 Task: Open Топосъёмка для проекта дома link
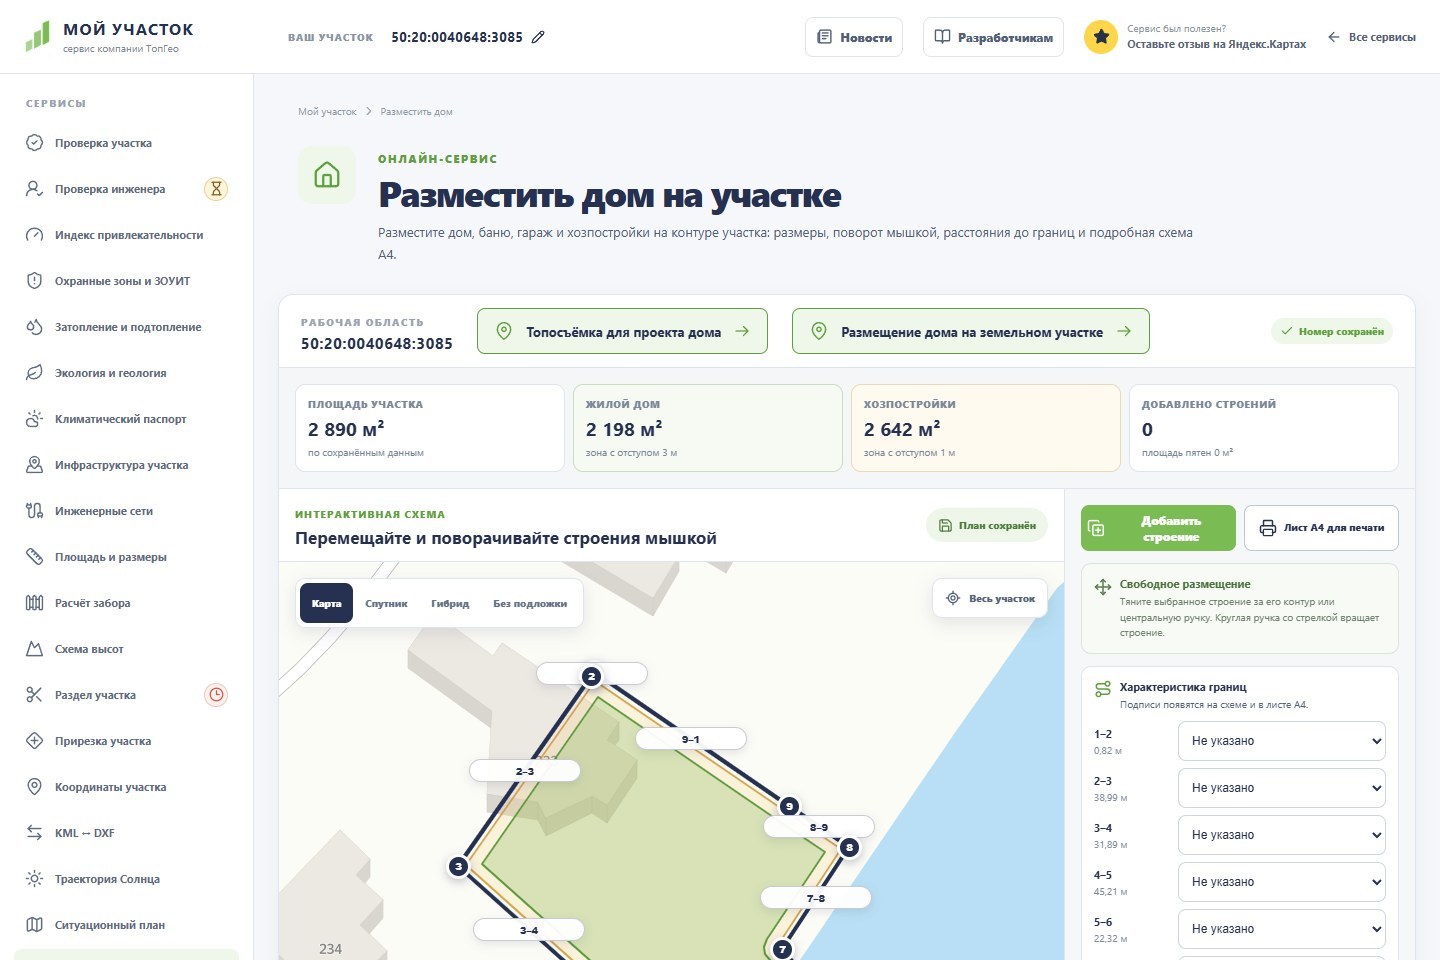[x=622, y=331]
